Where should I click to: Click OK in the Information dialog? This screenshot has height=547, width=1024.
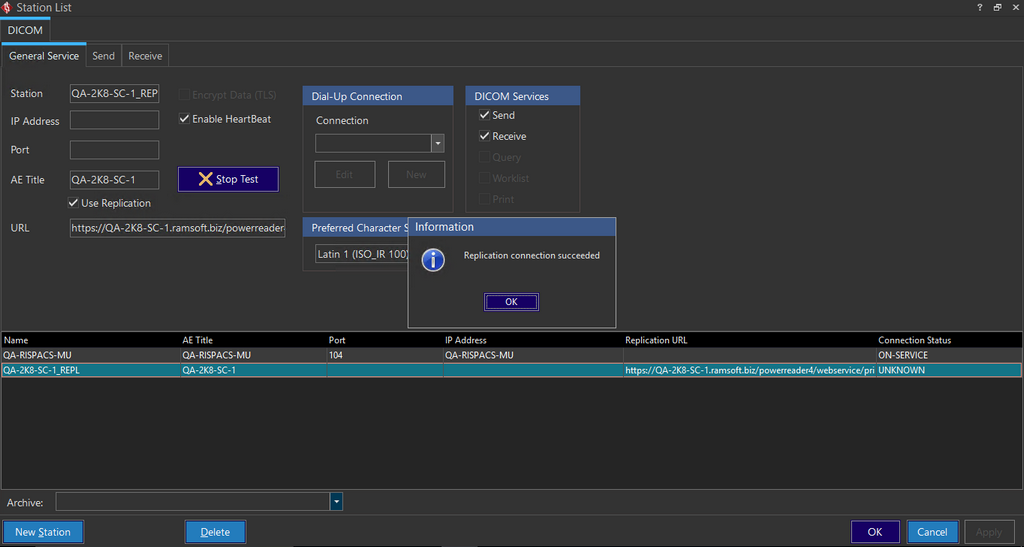tap(511, 302)
